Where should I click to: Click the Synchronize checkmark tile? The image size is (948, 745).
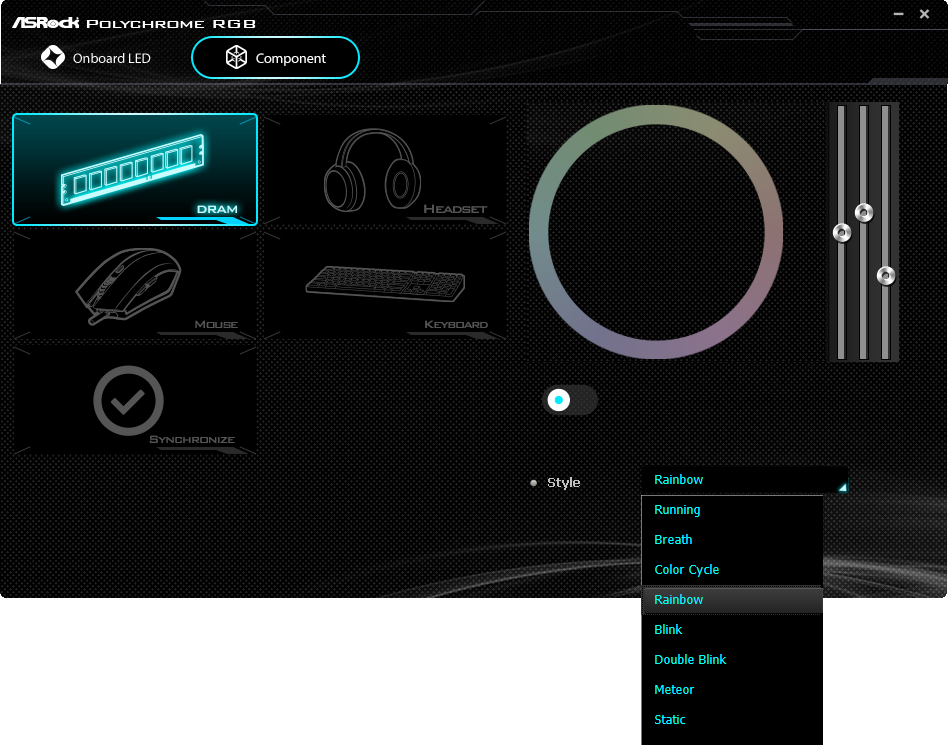point(135,400)
